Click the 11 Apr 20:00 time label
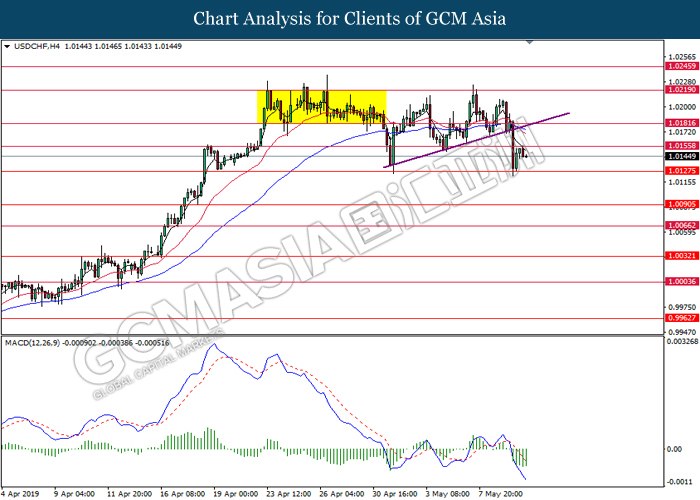This screenshot has width=700, height=500. [129, 494]
